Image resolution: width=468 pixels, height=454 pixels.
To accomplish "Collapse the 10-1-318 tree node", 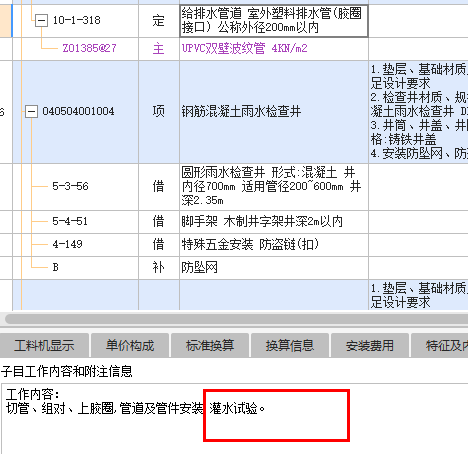I will pyautogui.click(x=41, y=21).
